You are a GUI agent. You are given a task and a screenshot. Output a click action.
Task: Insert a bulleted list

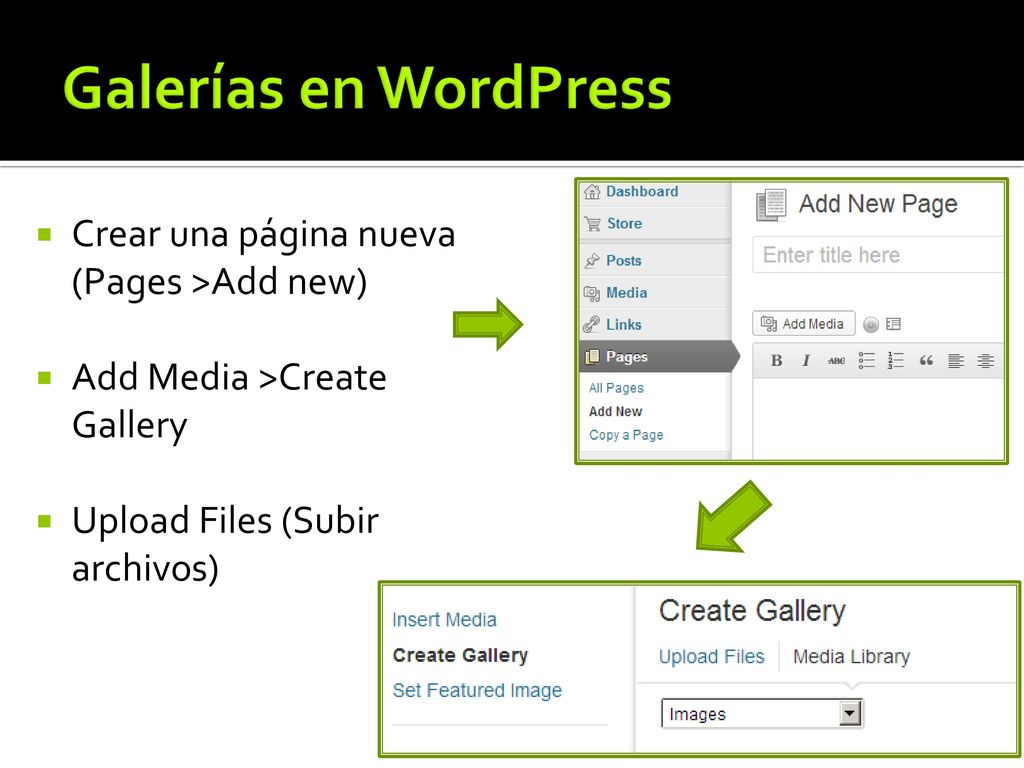coord(867,360)
